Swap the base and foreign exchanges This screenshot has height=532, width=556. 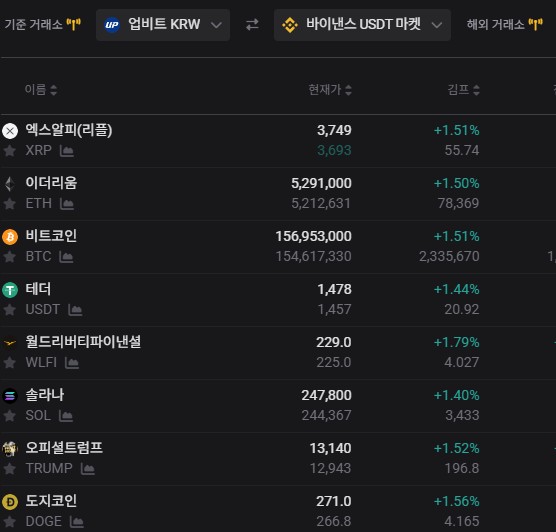point(252,25)
